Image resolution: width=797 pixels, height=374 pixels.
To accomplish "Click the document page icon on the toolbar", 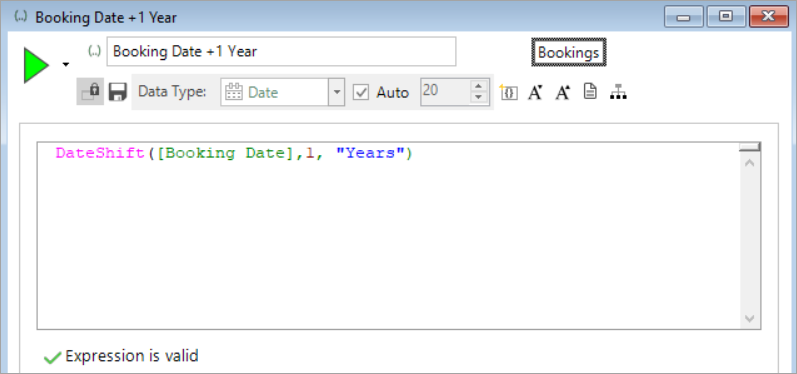I will pos(590,92).
